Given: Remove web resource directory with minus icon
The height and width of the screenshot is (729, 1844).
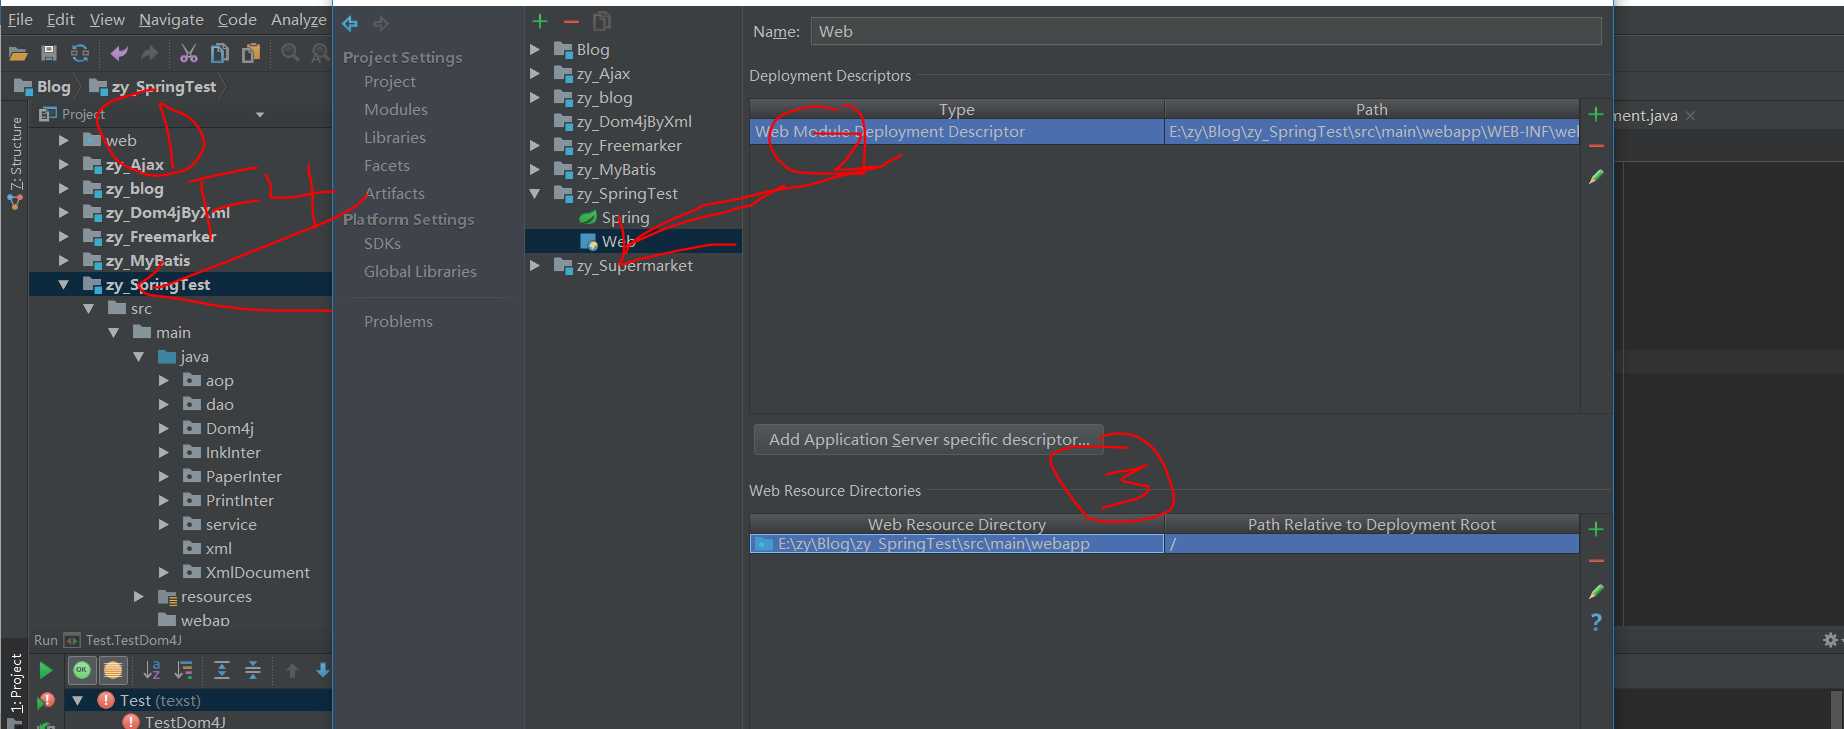Looking at the screenshot, I should [1596, 561].
